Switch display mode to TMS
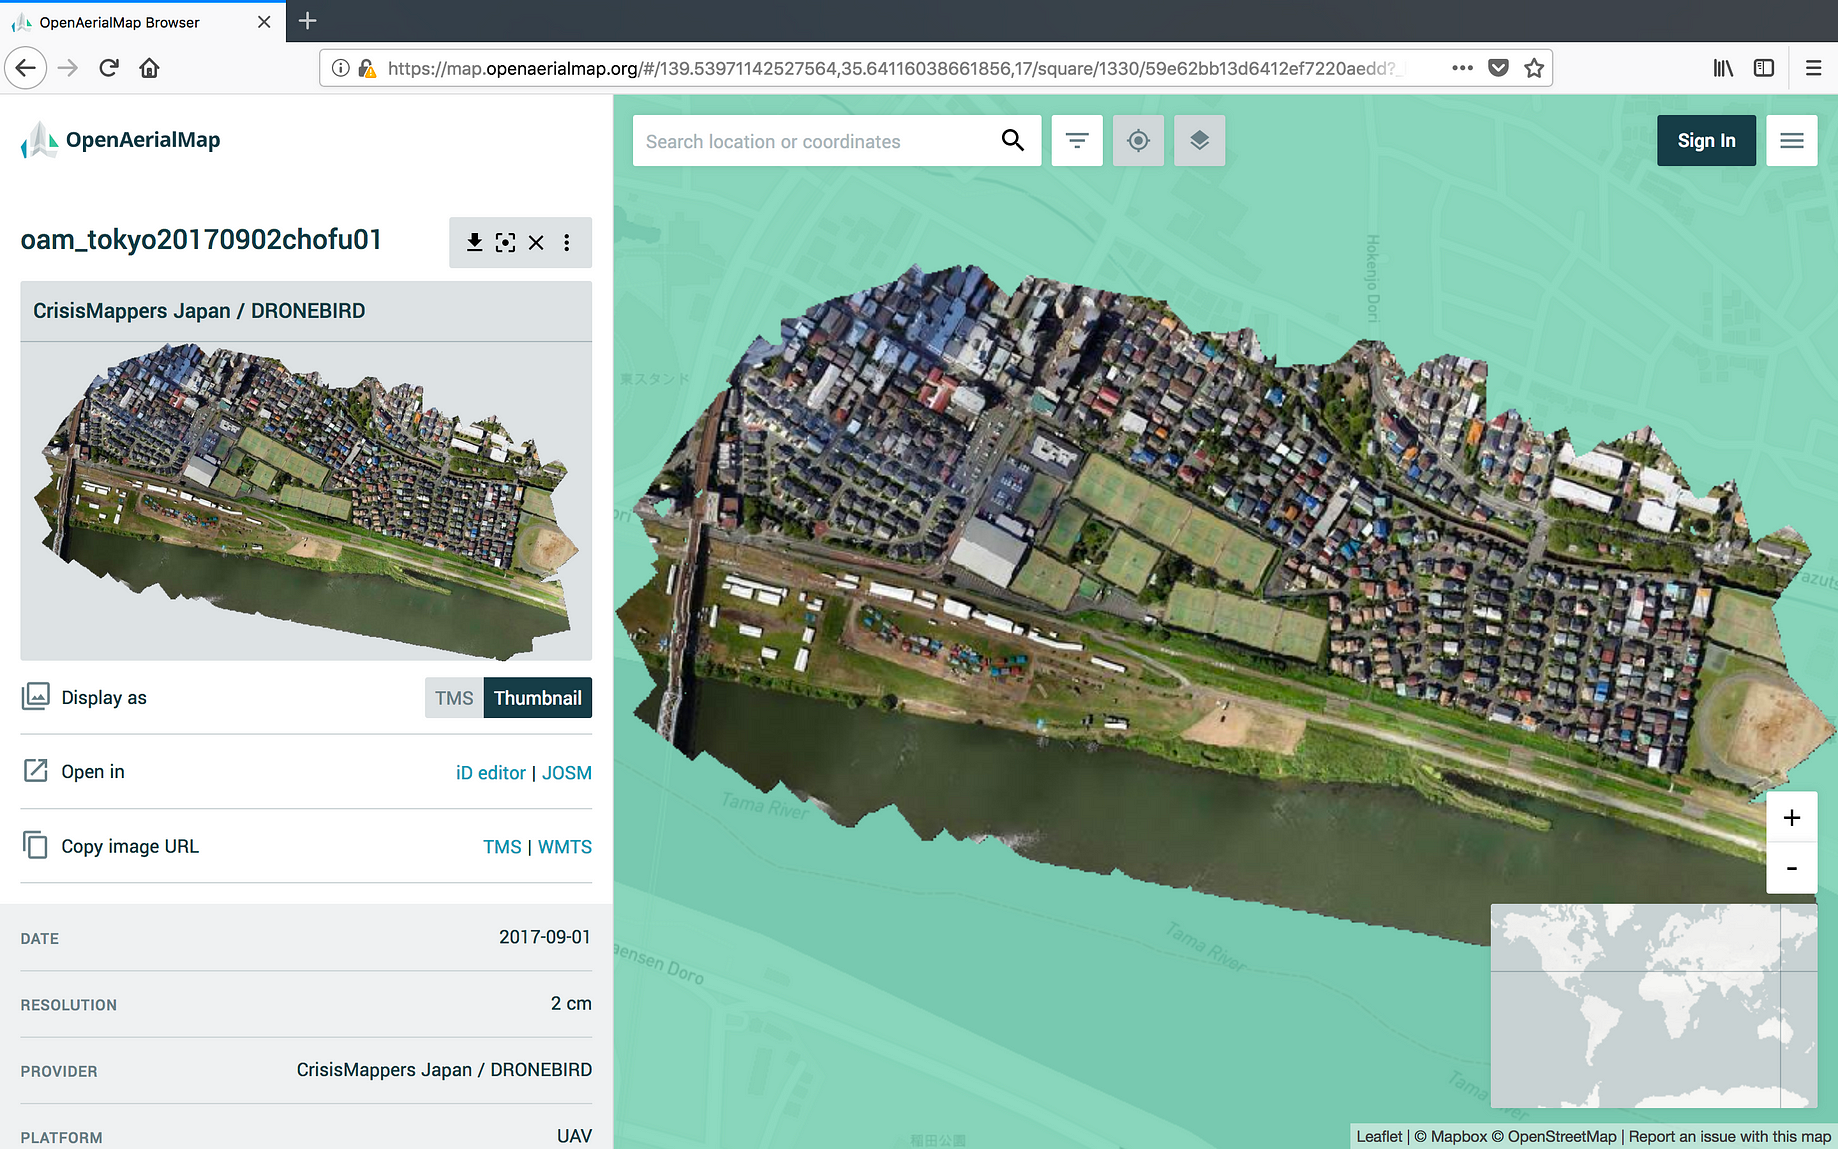The image size is (1838, 1149). [454, 698]
